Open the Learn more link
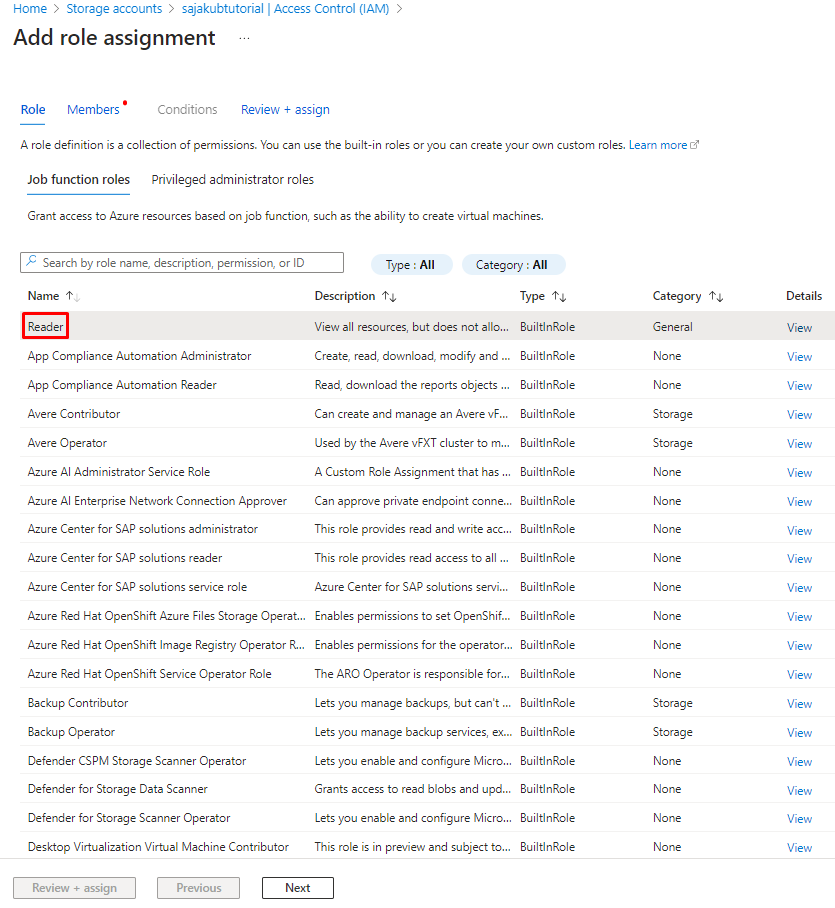Screen dimensions: 835x908 point(658,145)
